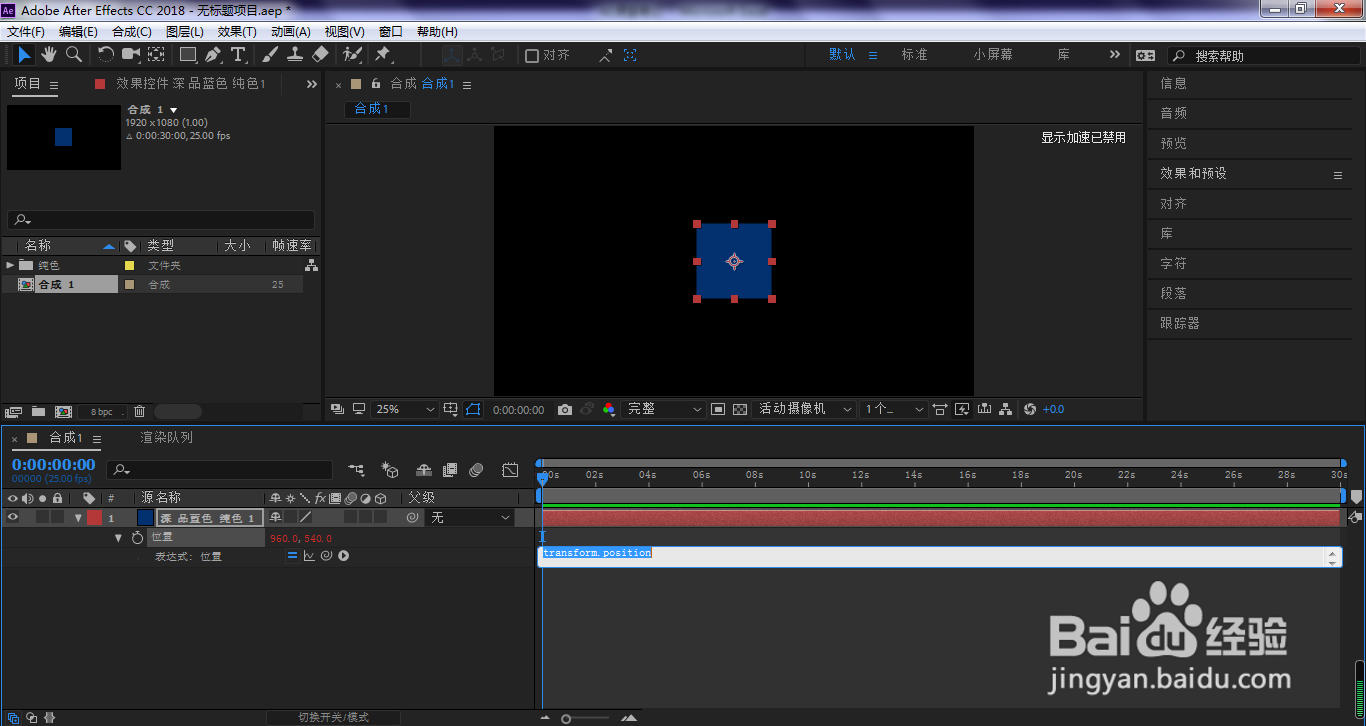Toggle layer 1 quality switch slash icon
Viewport: 1366px width, 726px height.
tap(306, 517)
